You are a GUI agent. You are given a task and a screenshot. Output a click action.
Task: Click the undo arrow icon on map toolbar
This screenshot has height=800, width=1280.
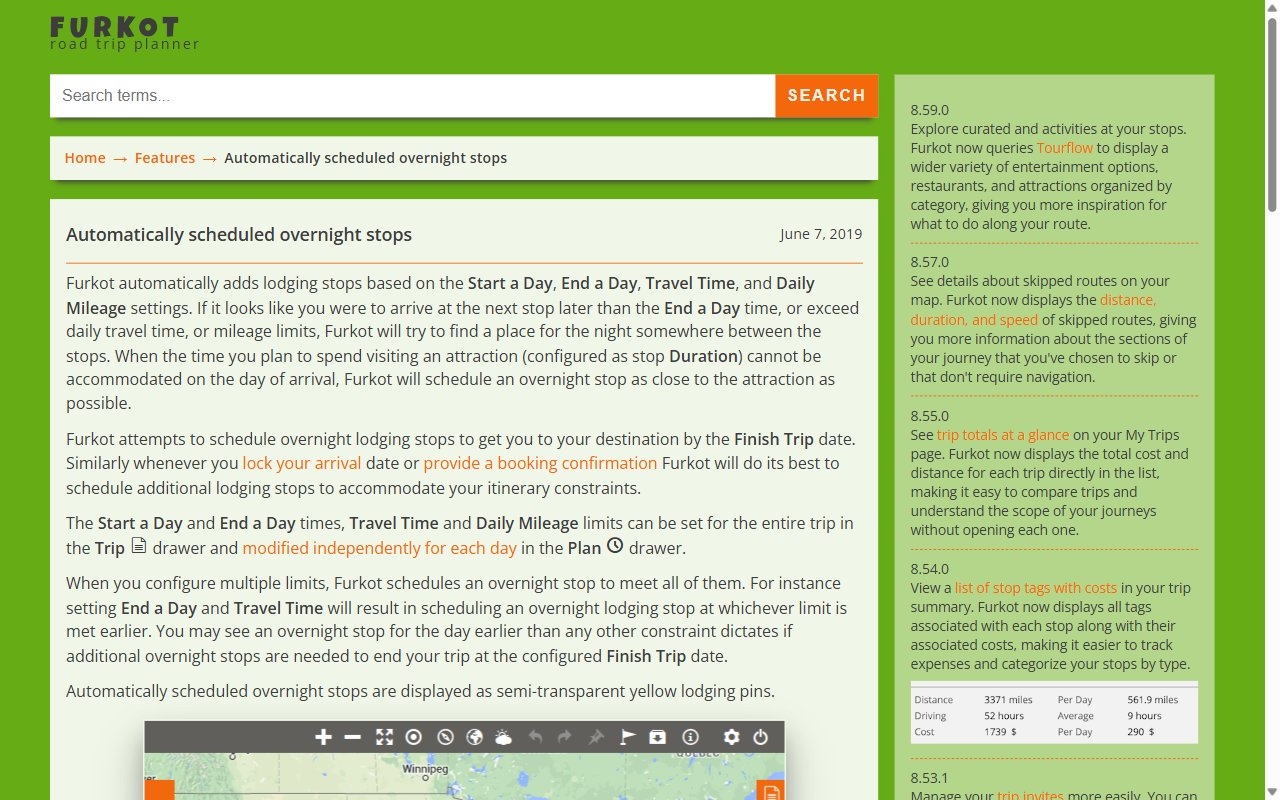(x=535, y=737)
